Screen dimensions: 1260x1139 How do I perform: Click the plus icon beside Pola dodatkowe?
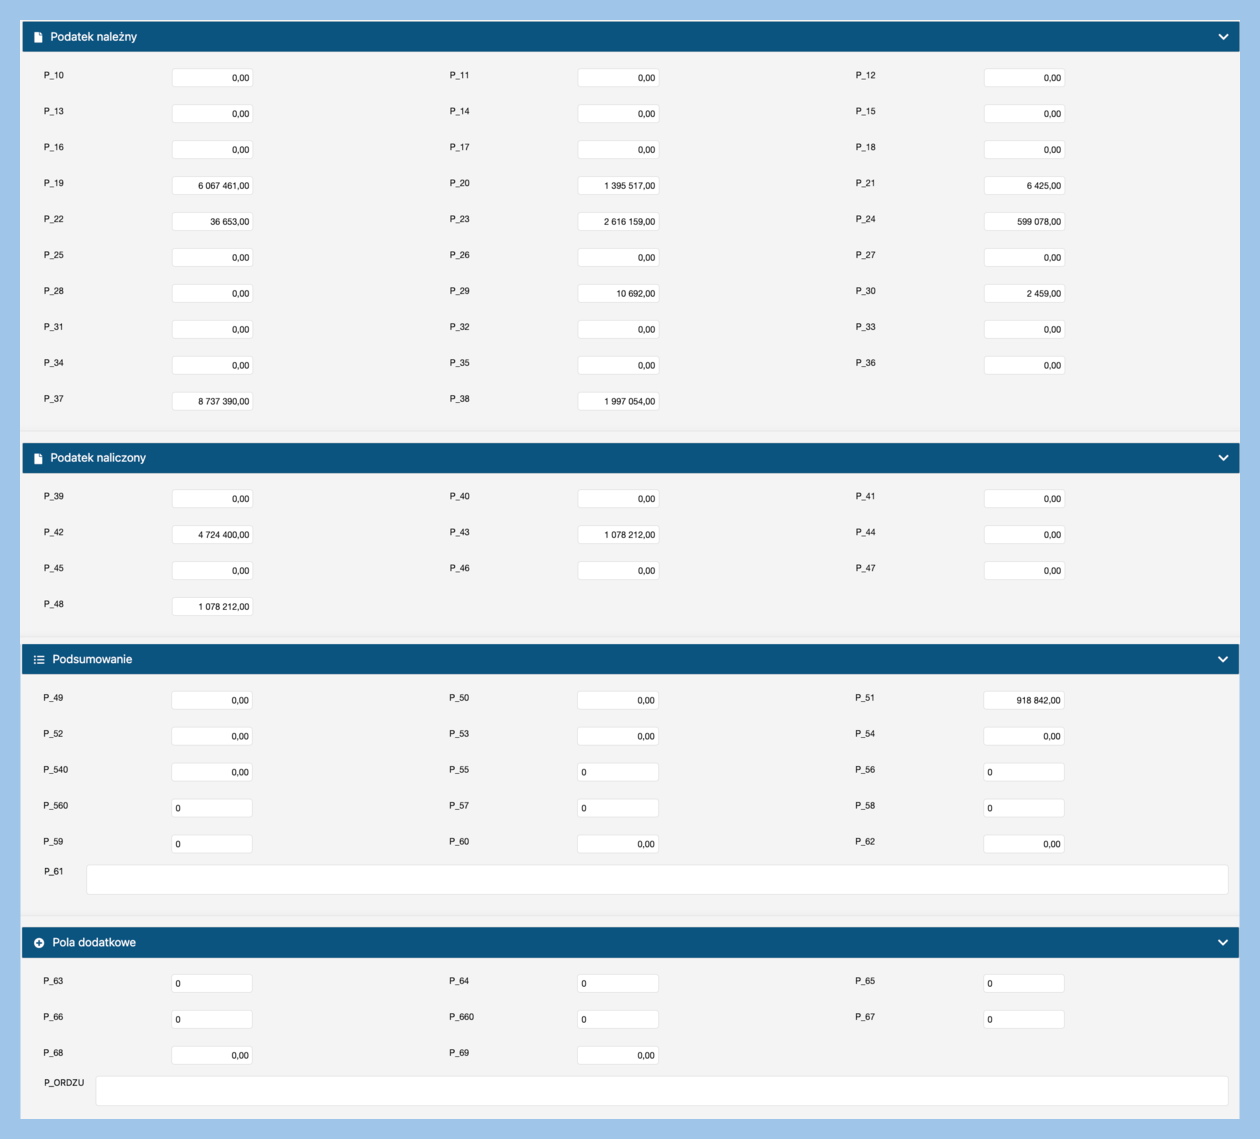point(39,943)
